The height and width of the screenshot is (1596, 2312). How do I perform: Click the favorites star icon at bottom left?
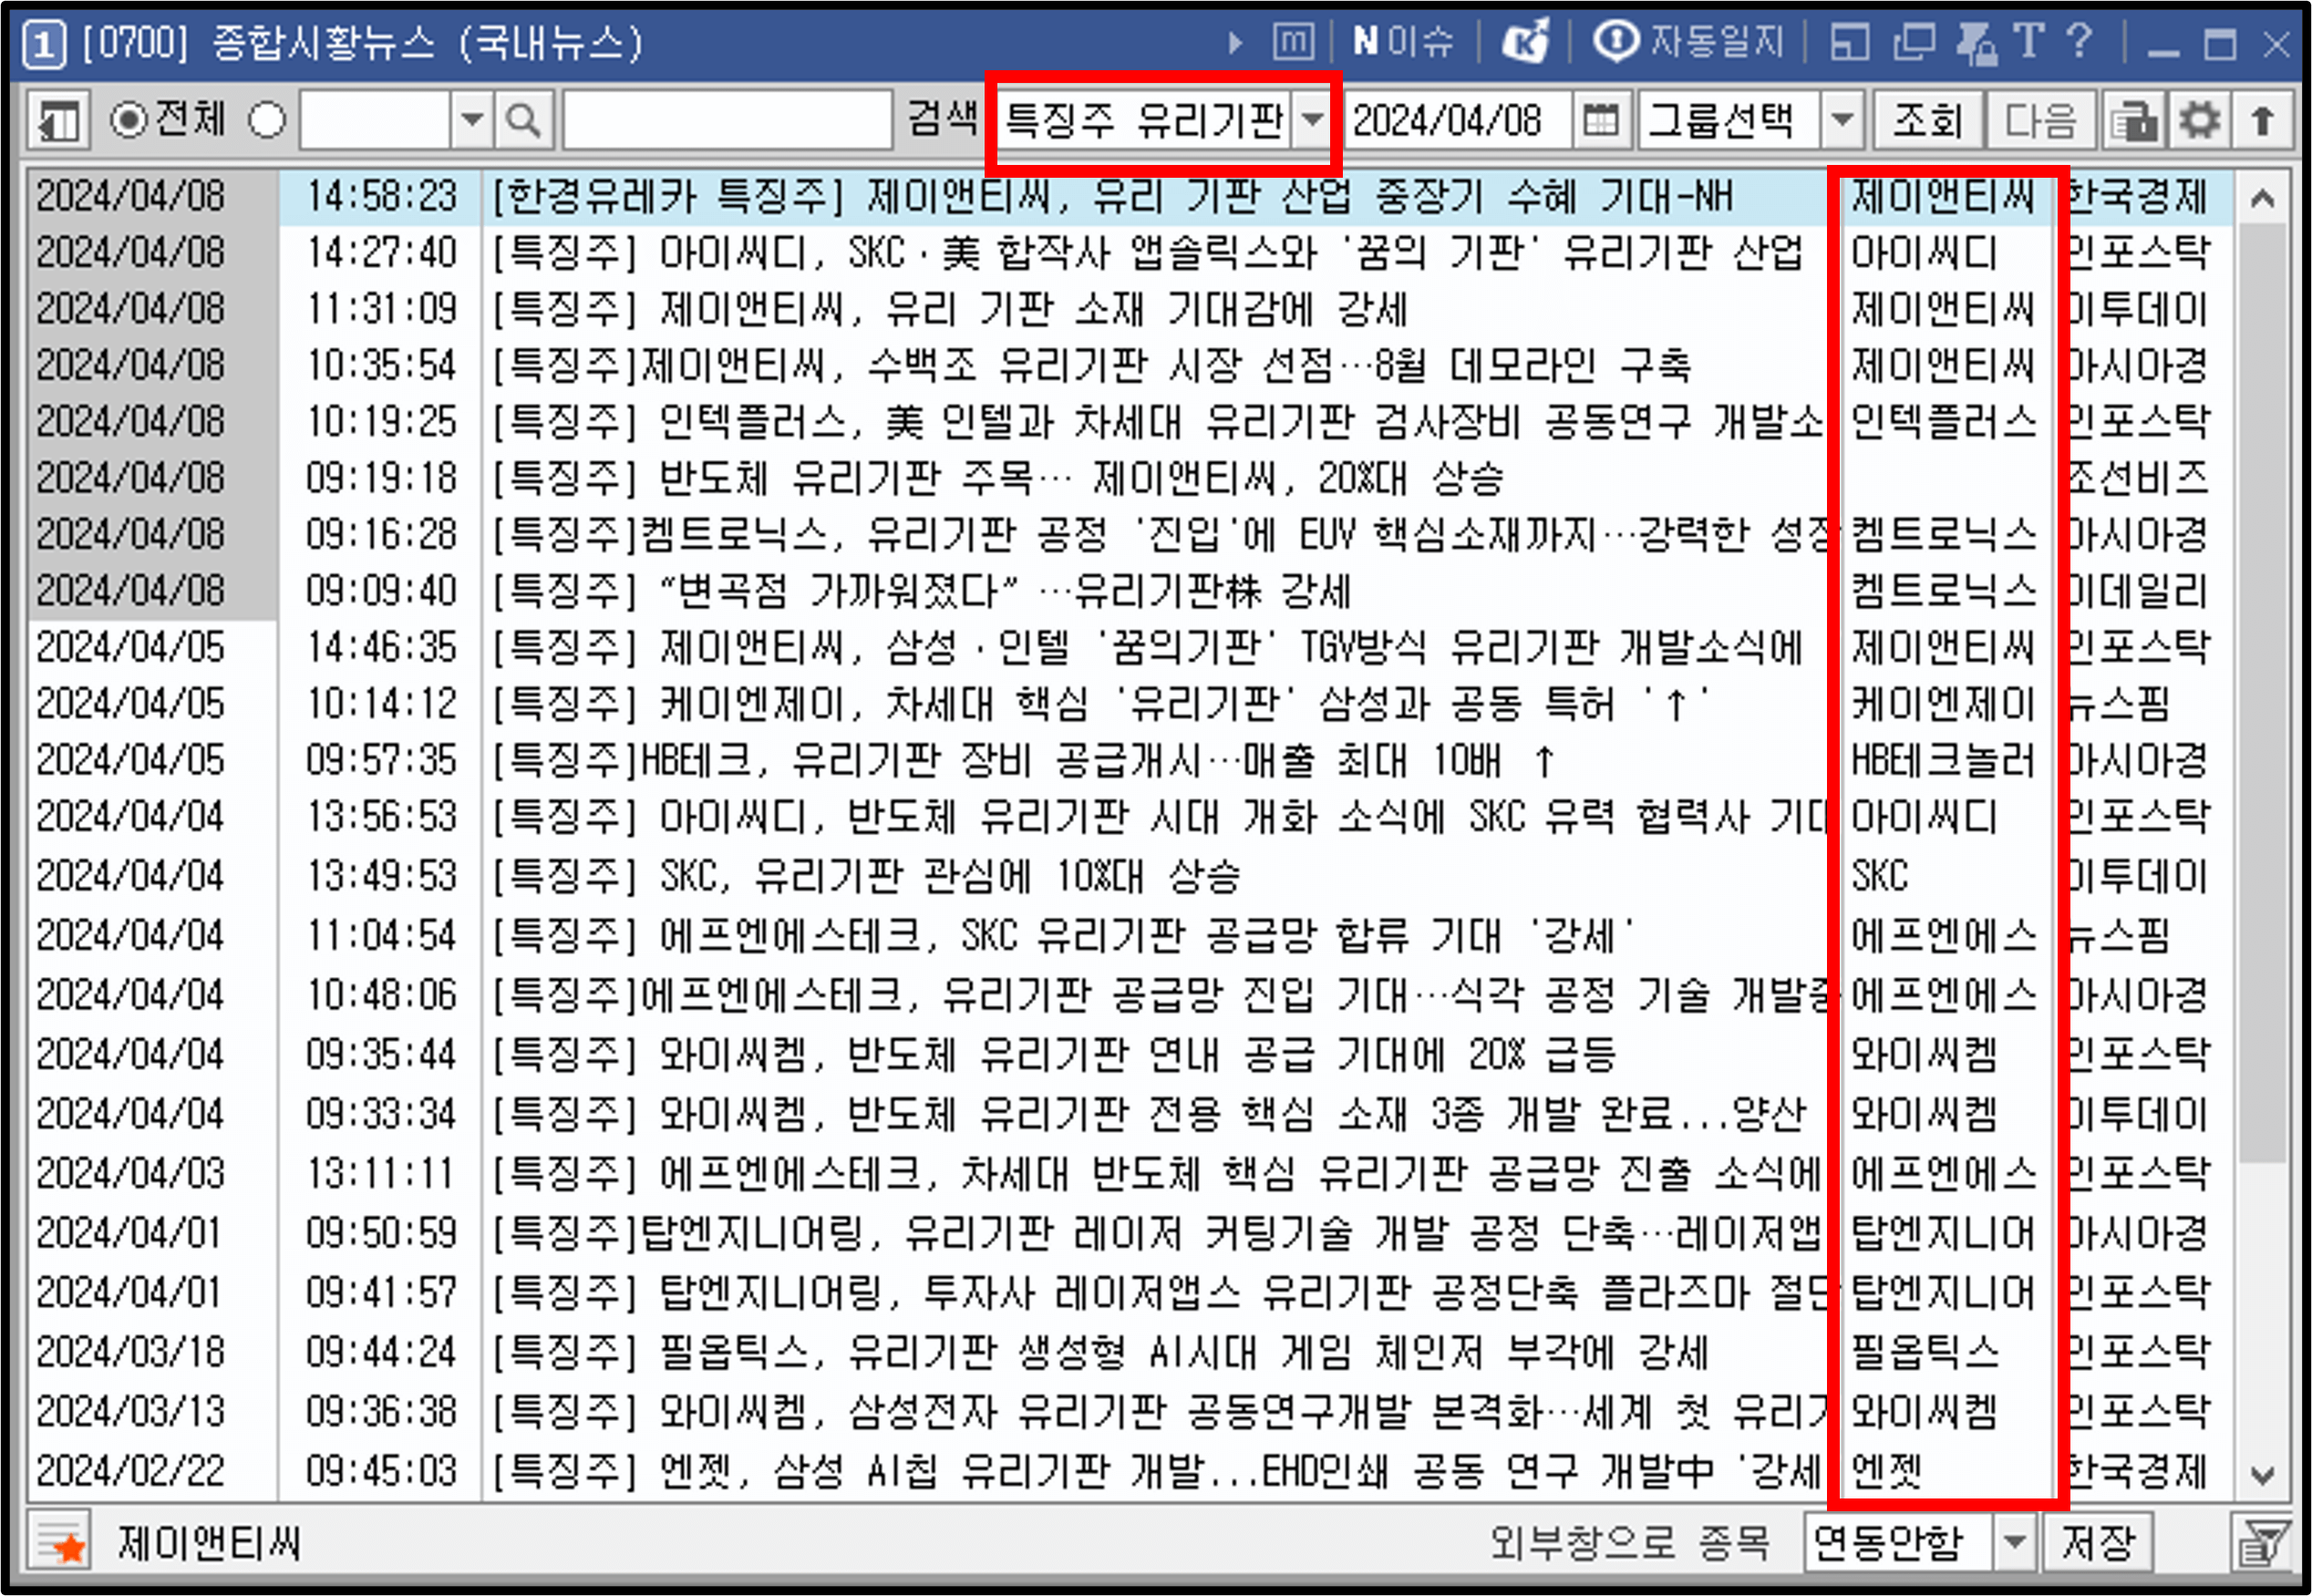[60, 1542]
